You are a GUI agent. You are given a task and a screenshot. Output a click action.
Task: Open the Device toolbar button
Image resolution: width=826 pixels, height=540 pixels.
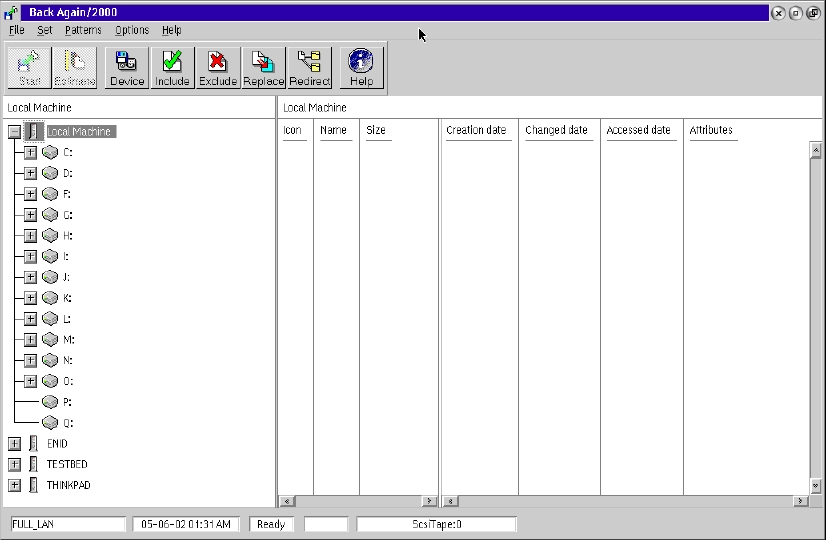coord(127,67)
